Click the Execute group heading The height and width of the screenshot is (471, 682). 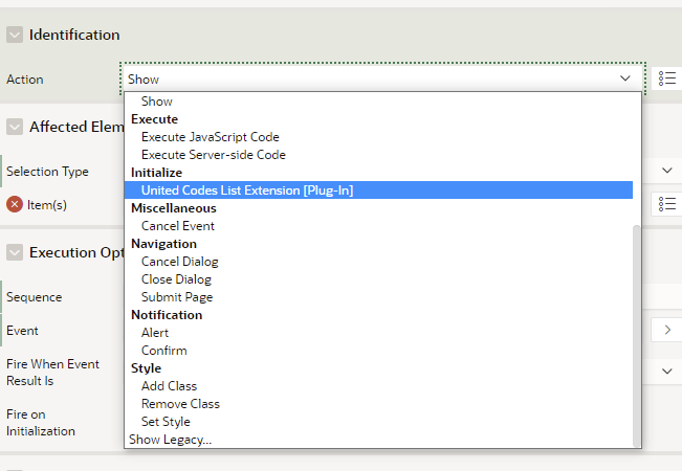(154, 119)
